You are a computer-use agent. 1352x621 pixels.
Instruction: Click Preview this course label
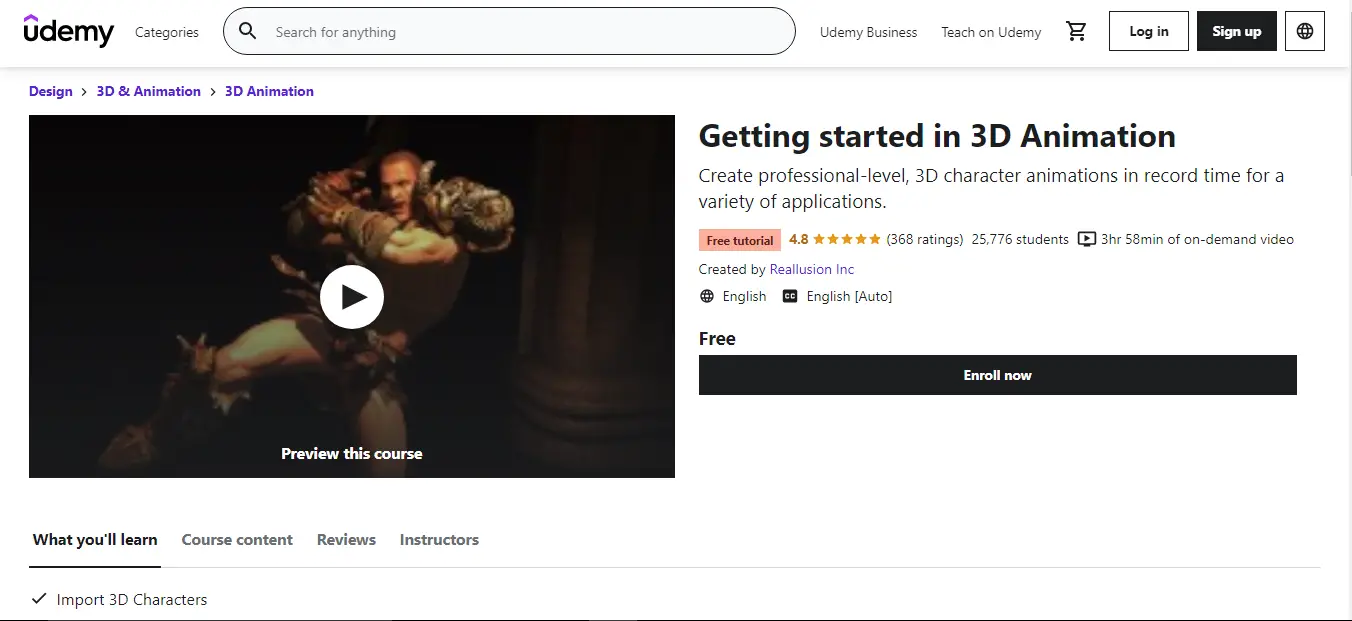click(x=352, y=453)
